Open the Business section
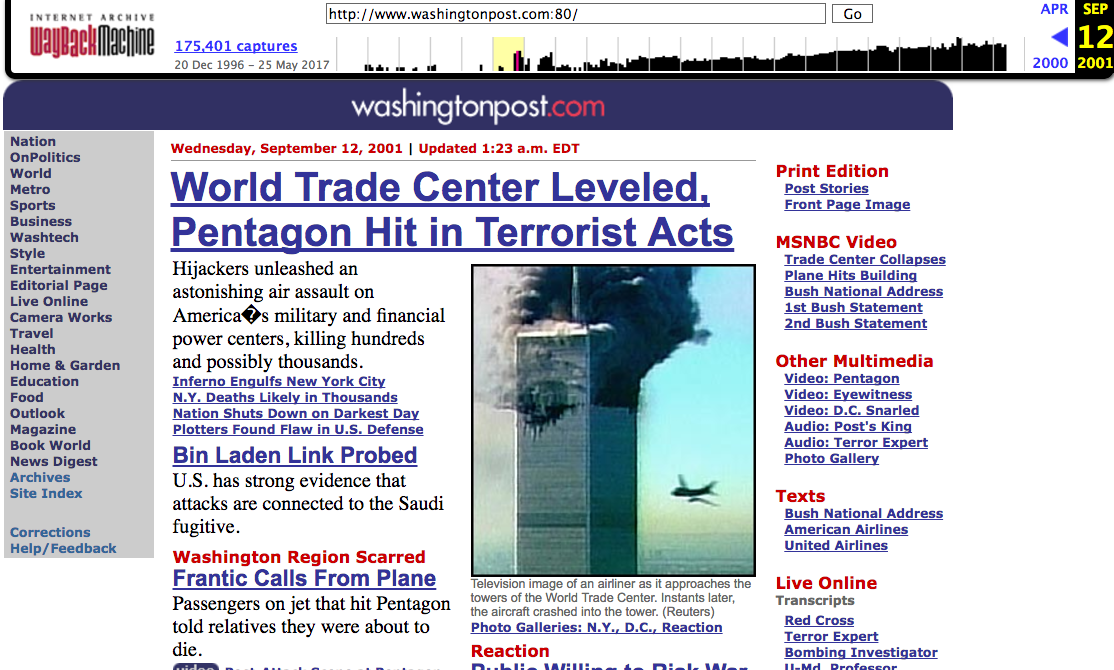 pyautogui.click(x=40, y=222)
